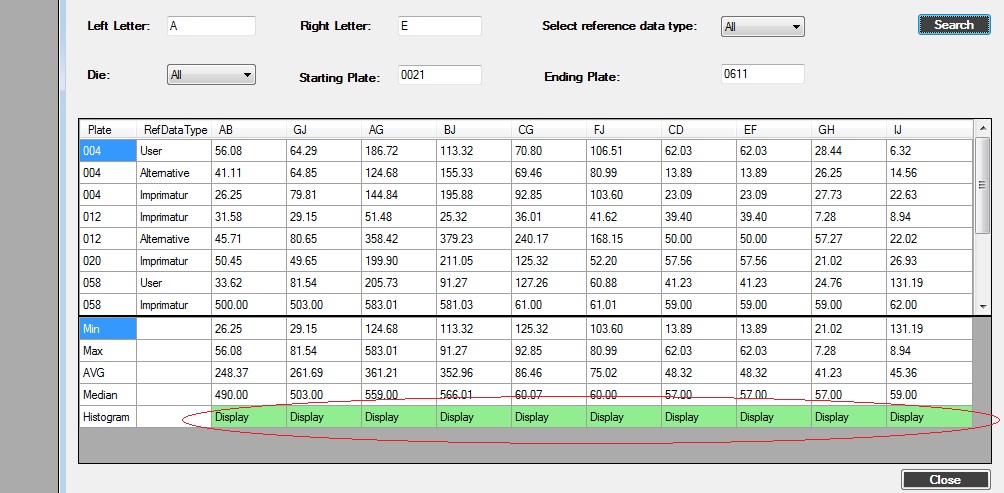Click cell value 14.56

930,173
